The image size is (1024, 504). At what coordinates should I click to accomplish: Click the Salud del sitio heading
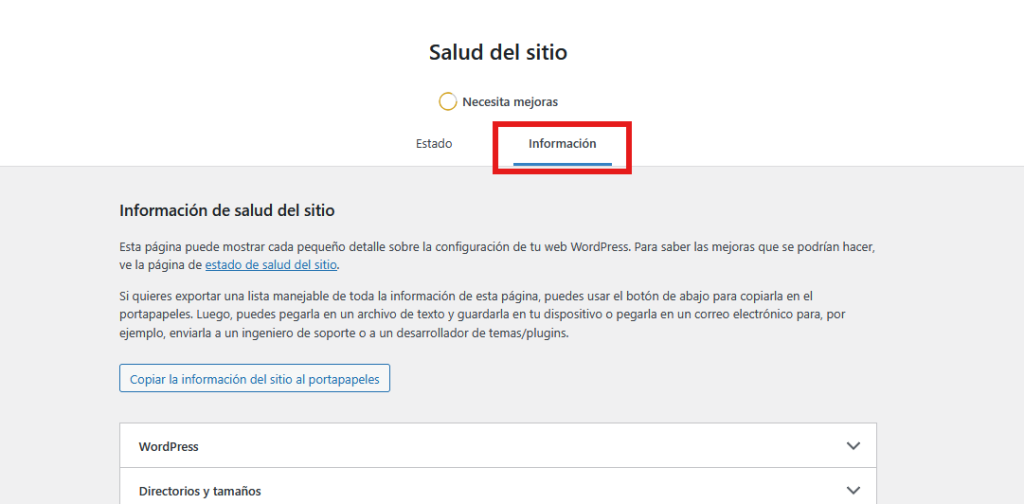498,52
